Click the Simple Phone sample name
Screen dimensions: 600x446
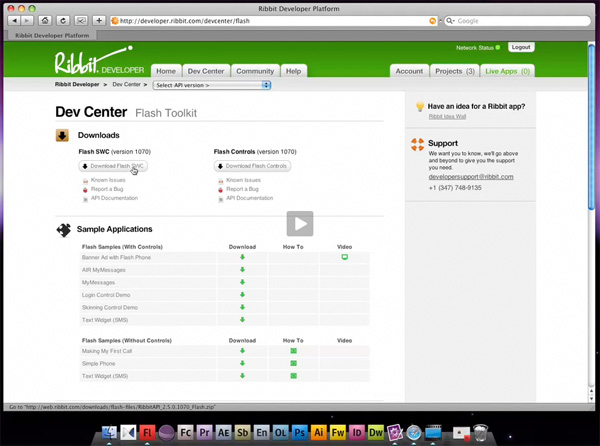click(x=98, y=363)
